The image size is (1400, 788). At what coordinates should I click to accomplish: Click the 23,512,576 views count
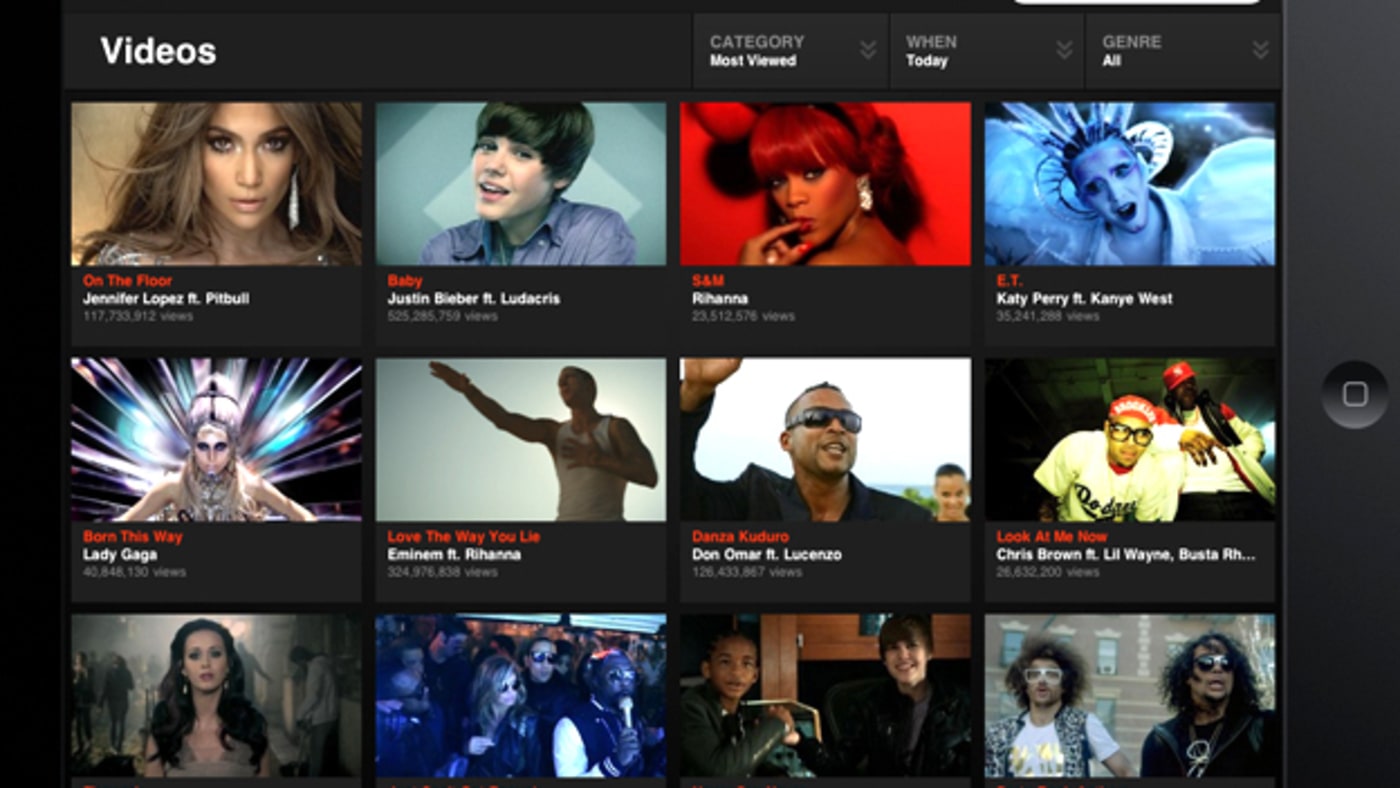(743, 316)
